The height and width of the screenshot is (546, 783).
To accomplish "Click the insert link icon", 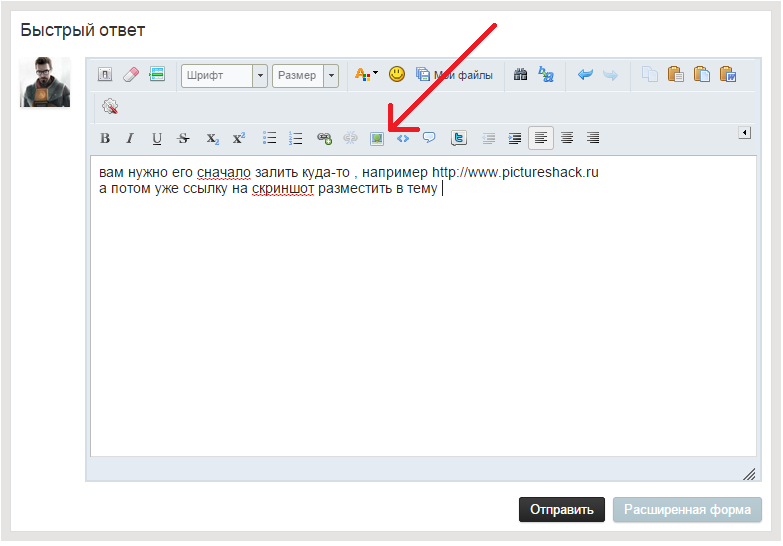I will tap(325, 138).
